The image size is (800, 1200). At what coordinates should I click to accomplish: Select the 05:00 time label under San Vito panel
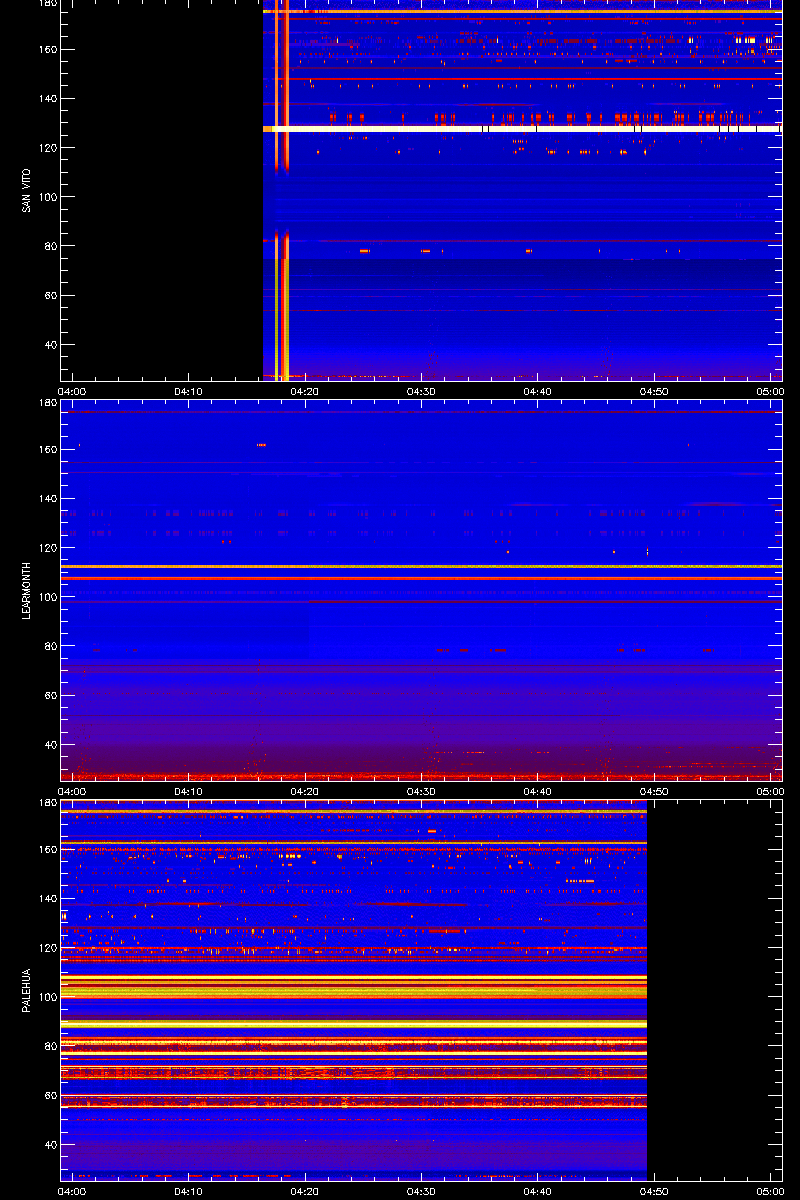(770, 391)
